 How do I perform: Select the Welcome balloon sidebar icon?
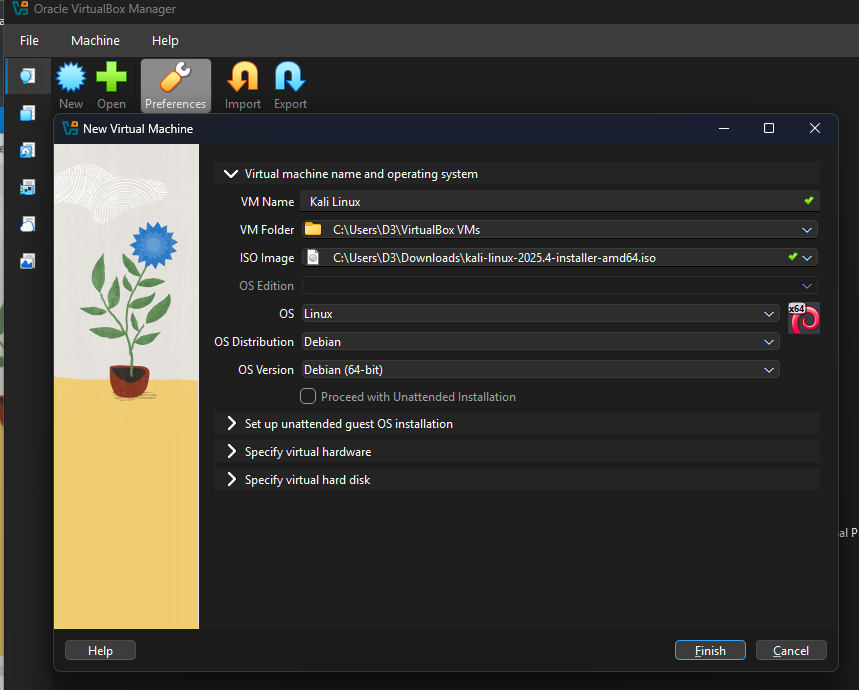tap(27, 76)
